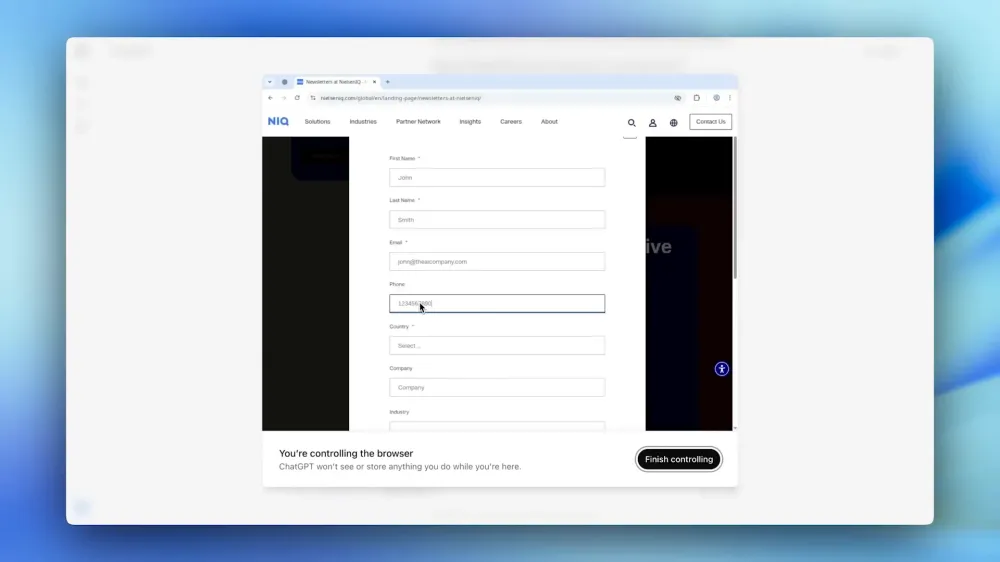Open the user account icon
1000x562 pixels.
[x=652, y=122]
